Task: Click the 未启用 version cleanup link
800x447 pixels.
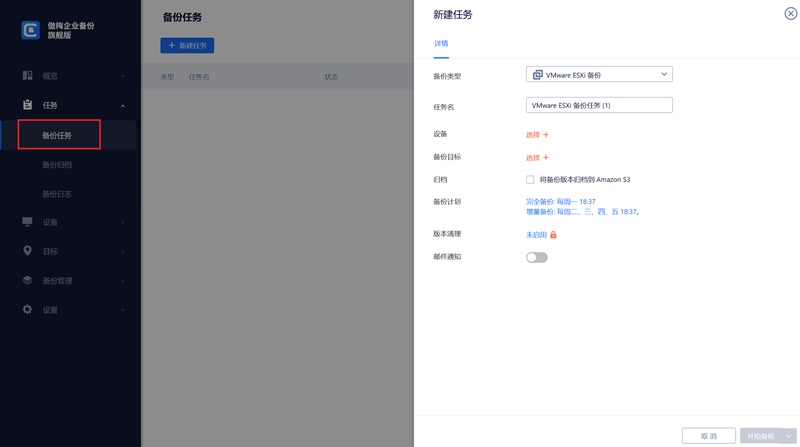Action: (536, 235)
